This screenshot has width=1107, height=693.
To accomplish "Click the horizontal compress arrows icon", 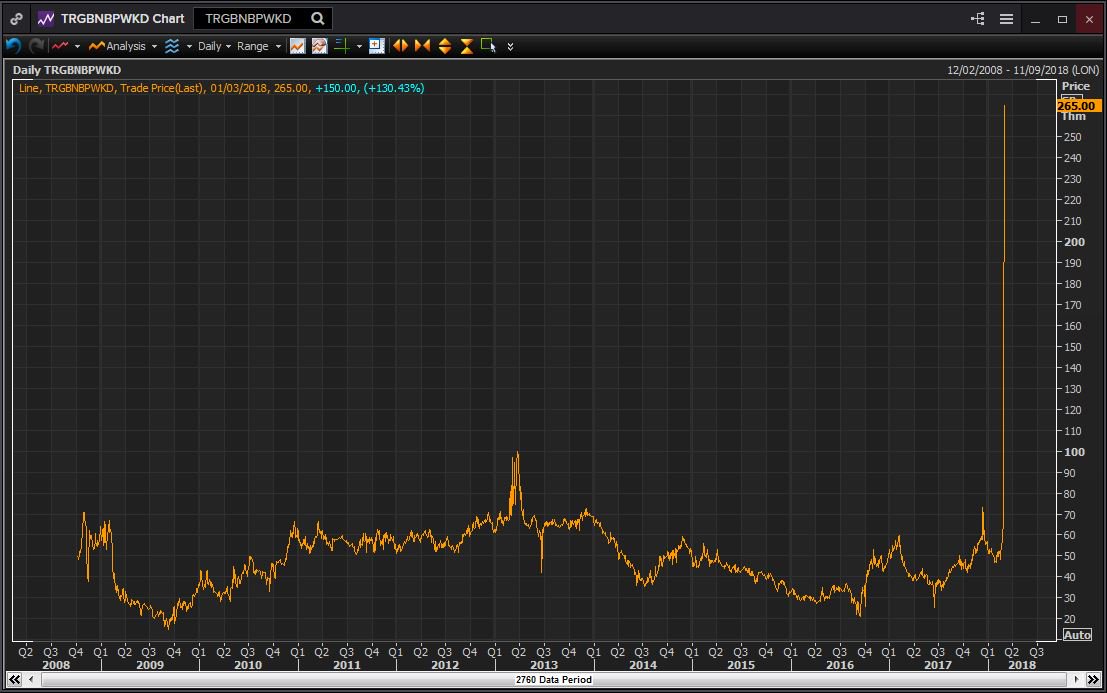I will pyautogui.click(x=422, y=46).
